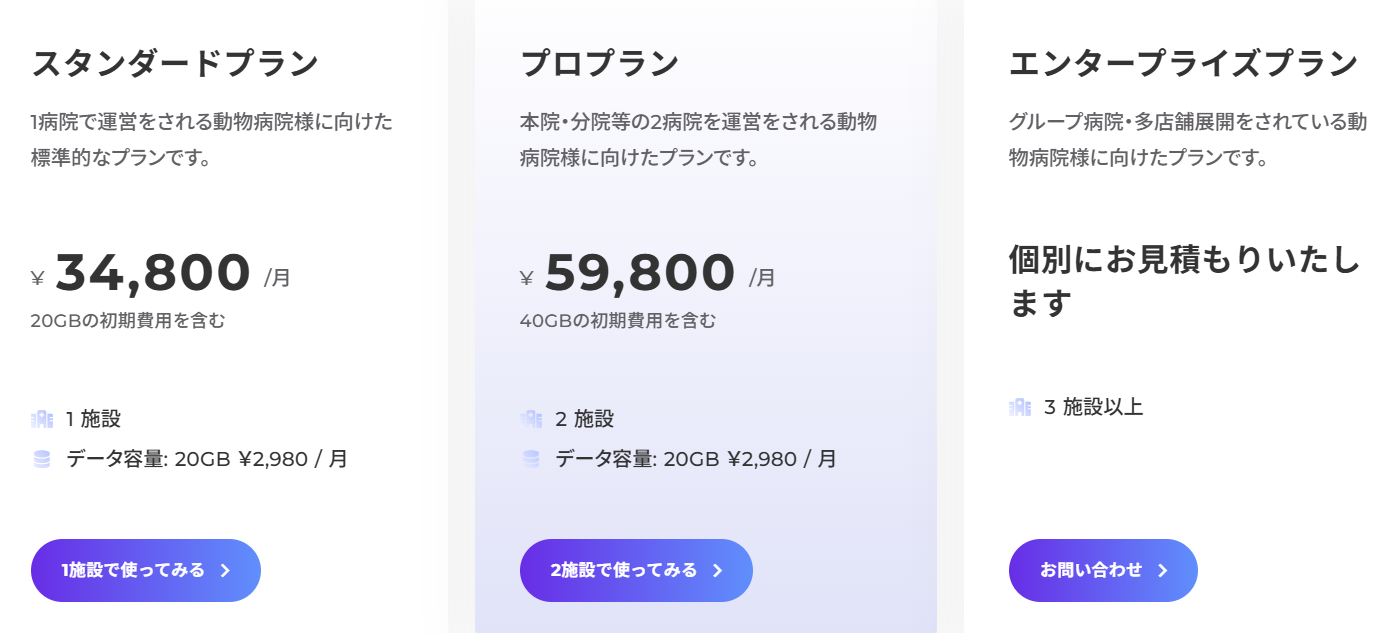This screenshot has height=633, width=1391.
Task: Click 40GBの初期費用を含む note
Action: click(x=618, y=321)
